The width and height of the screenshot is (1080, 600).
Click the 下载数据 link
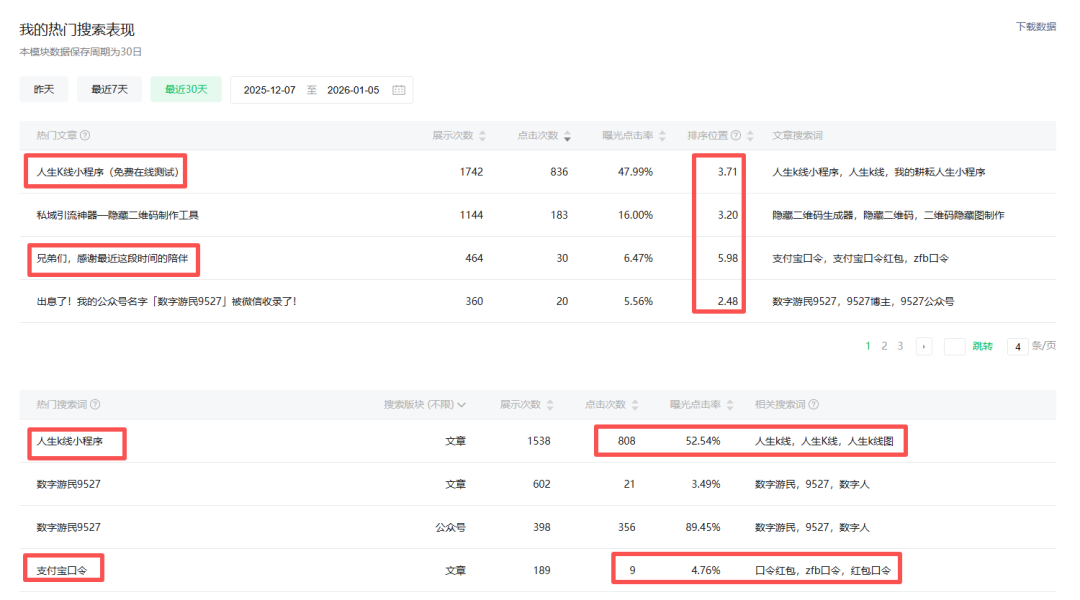pyautogui.click(x=1035, y=27)
